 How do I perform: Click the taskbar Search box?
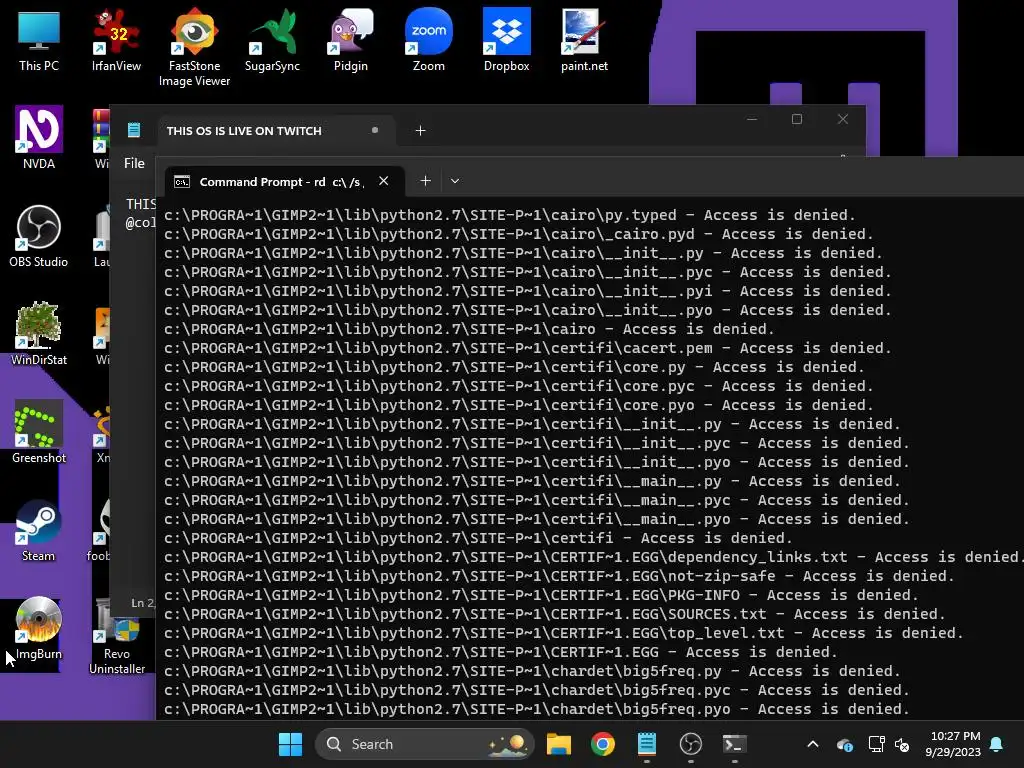coord(424,744)
